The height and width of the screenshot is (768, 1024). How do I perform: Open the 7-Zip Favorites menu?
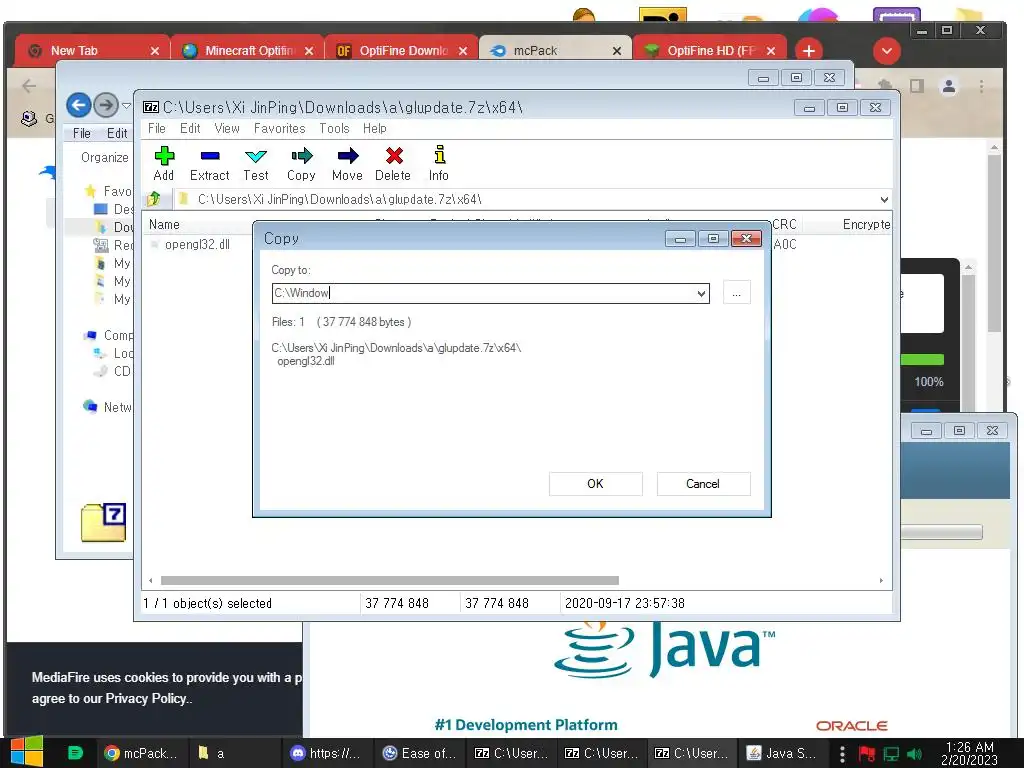pos(280,128)
